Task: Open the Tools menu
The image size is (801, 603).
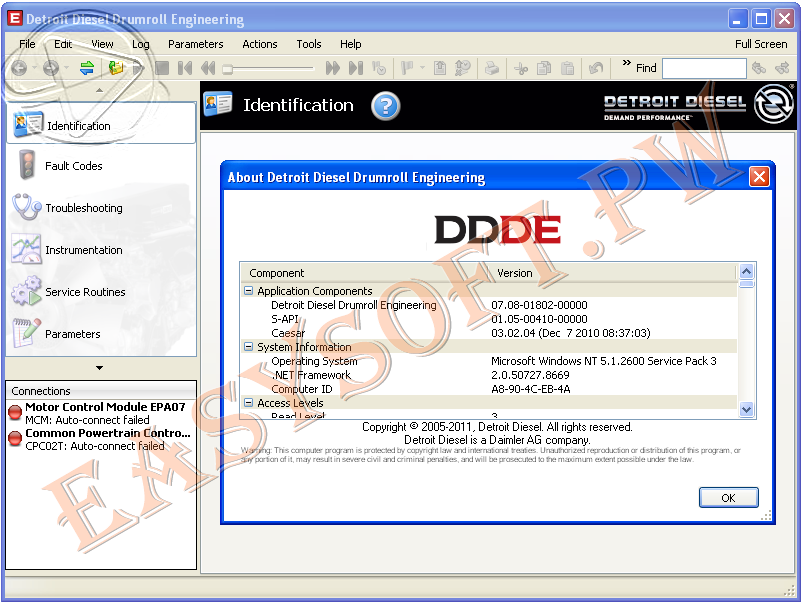Action: coord(309,44)
